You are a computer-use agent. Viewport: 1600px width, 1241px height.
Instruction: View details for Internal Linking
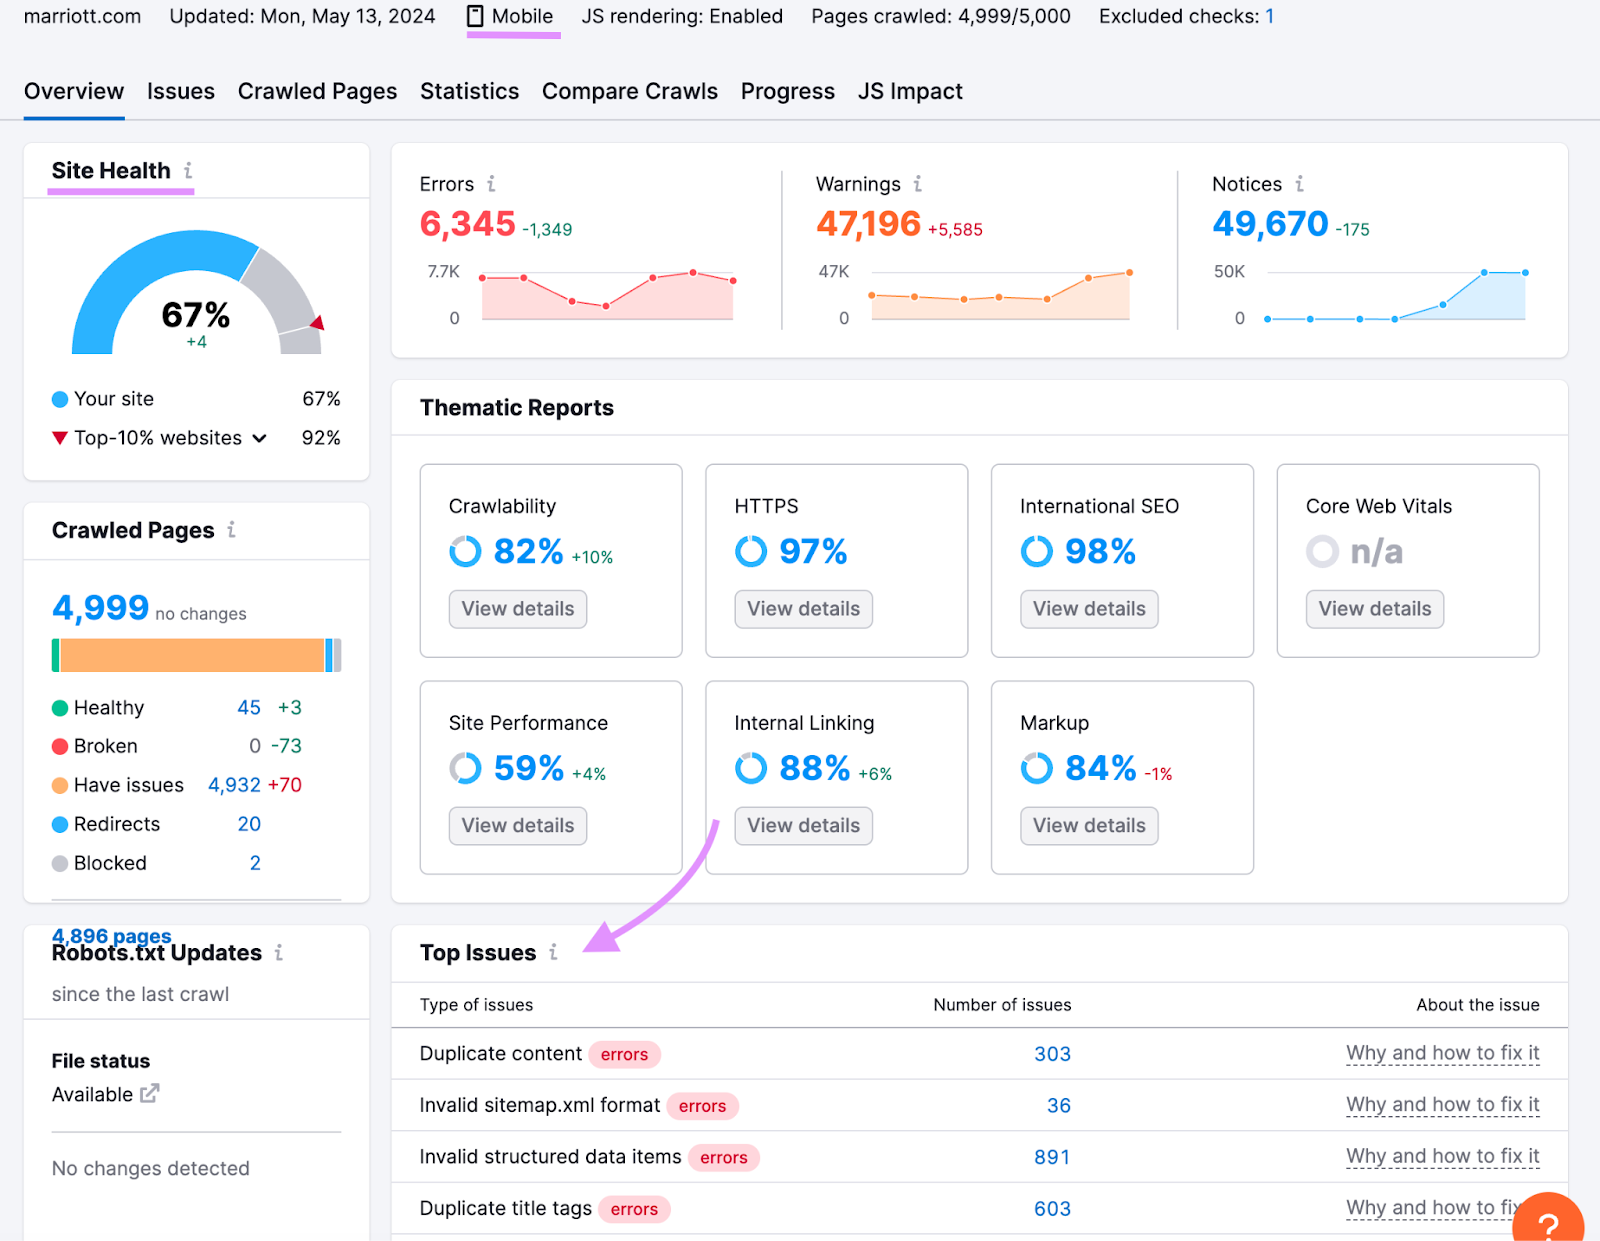click(x=804, y=826)
